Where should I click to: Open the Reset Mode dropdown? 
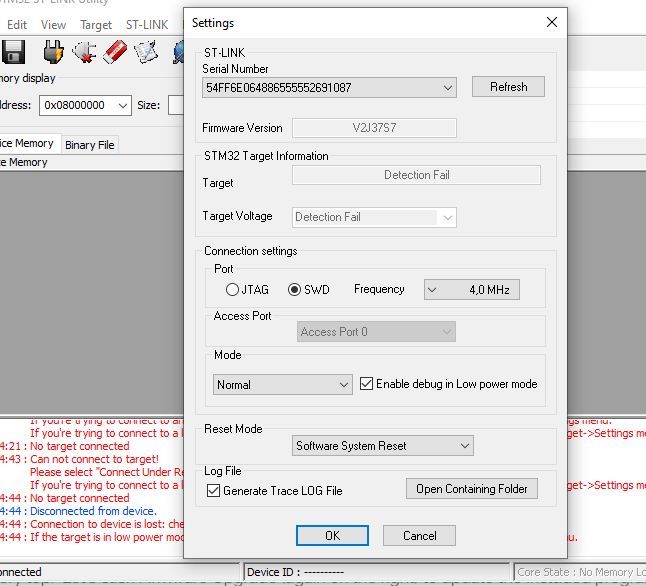pyautogui.click(x=383, y=446)
